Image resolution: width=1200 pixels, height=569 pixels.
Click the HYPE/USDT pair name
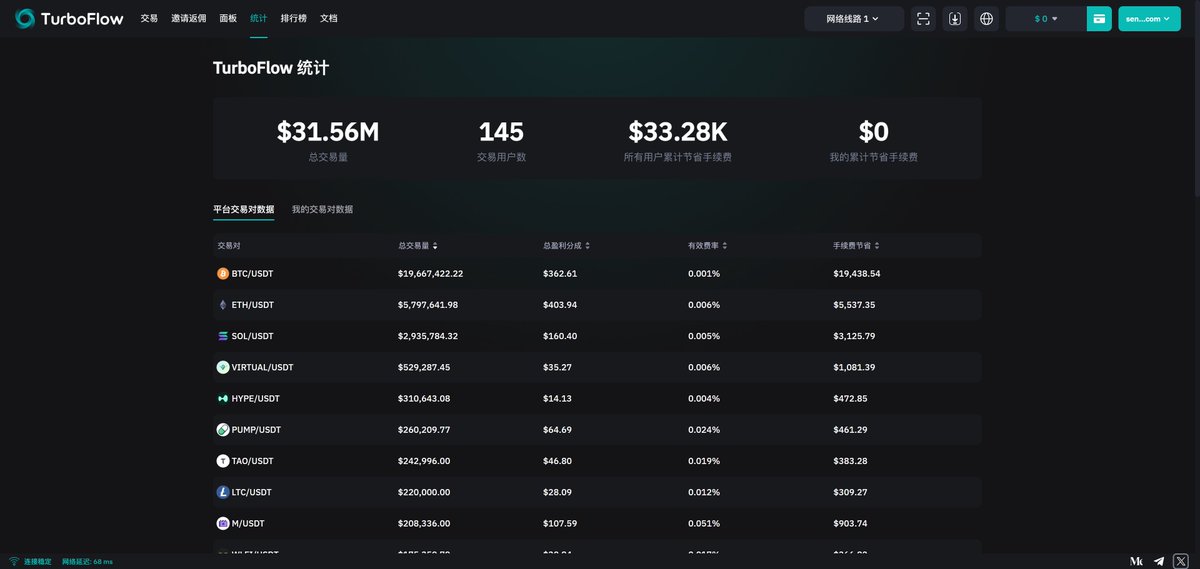tap(256, 398)
